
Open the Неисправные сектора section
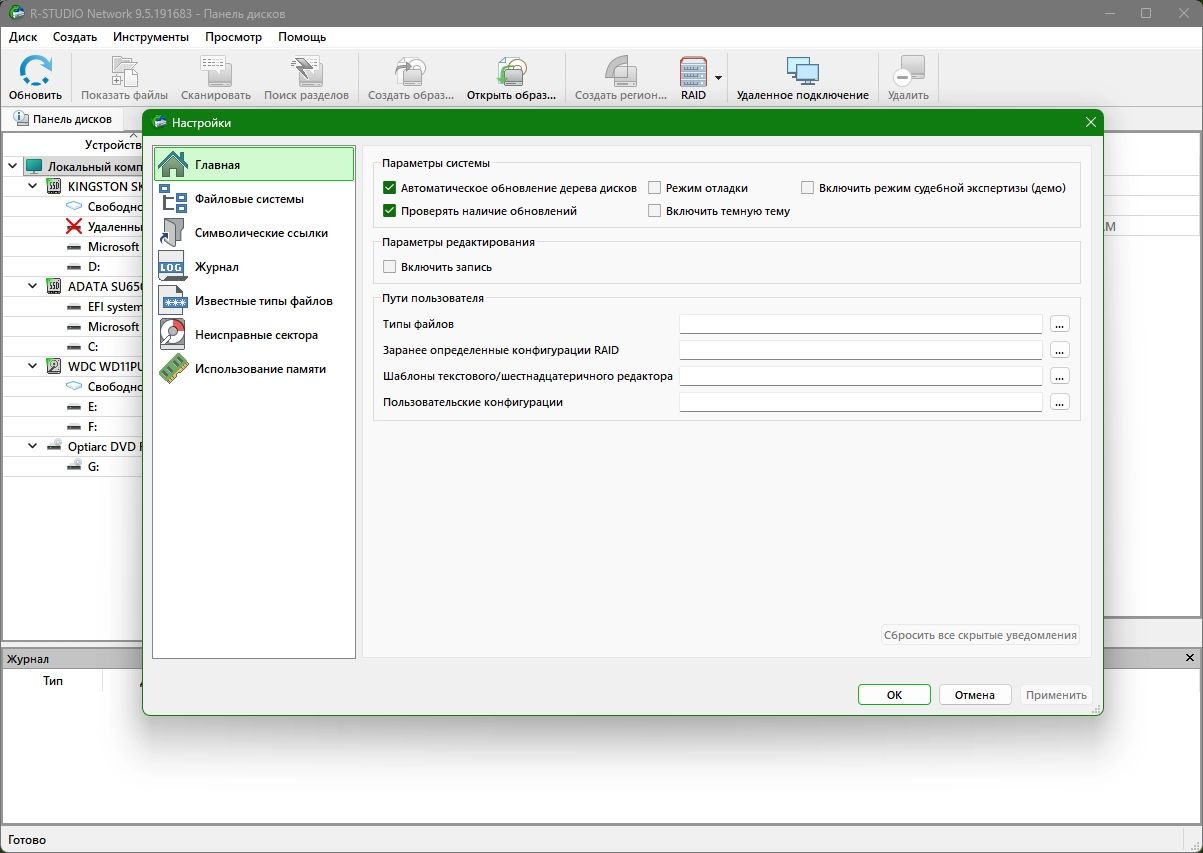click(x=256, y=335)
